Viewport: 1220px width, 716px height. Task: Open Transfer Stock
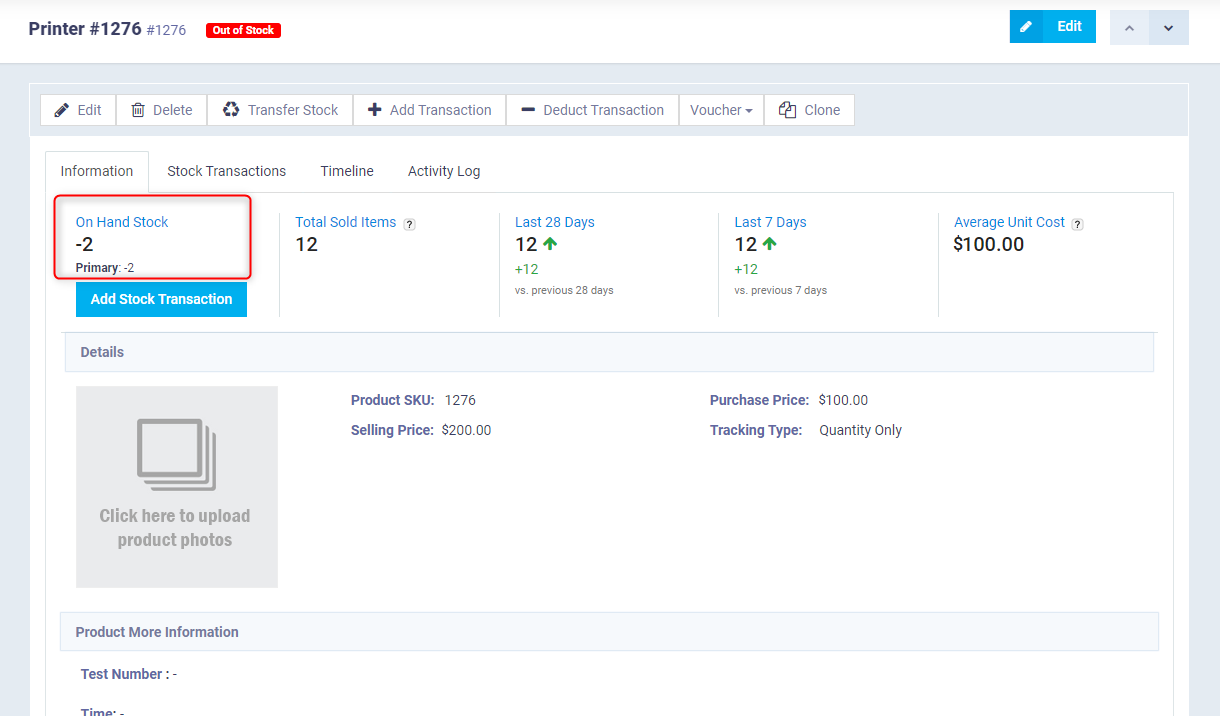[x=280, y=110]
